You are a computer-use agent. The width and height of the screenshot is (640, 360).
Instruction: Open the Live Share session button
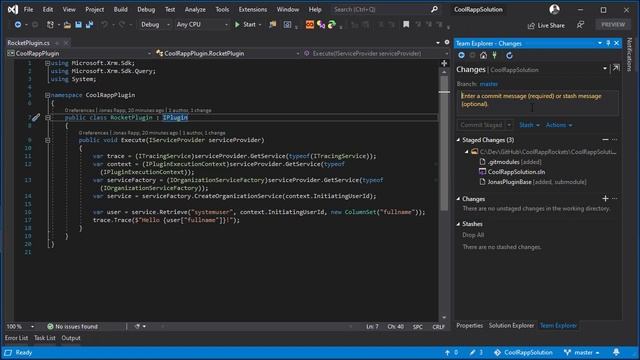pos(546,25)
